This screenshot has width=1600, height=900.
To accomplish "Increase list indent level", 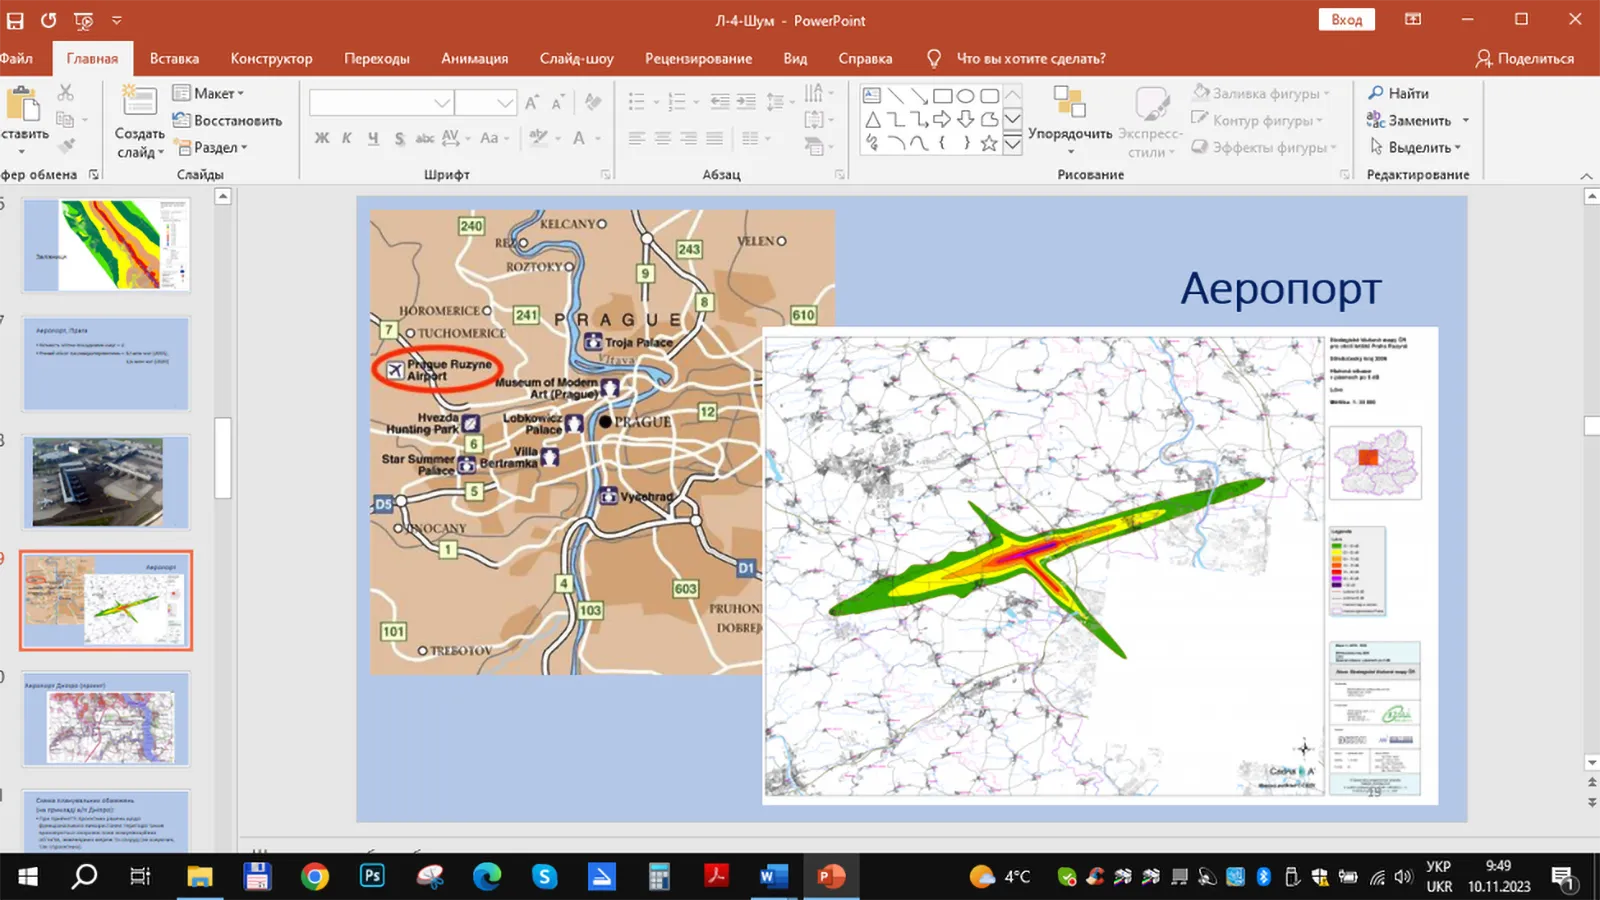I will [x=746, y=102].
